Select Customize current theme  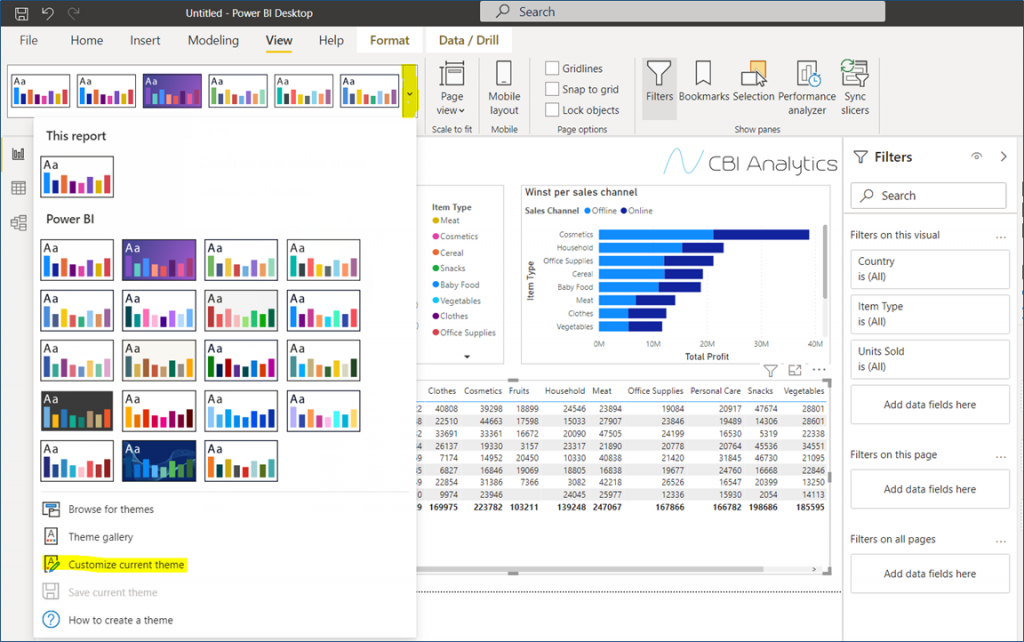point(126,564)
